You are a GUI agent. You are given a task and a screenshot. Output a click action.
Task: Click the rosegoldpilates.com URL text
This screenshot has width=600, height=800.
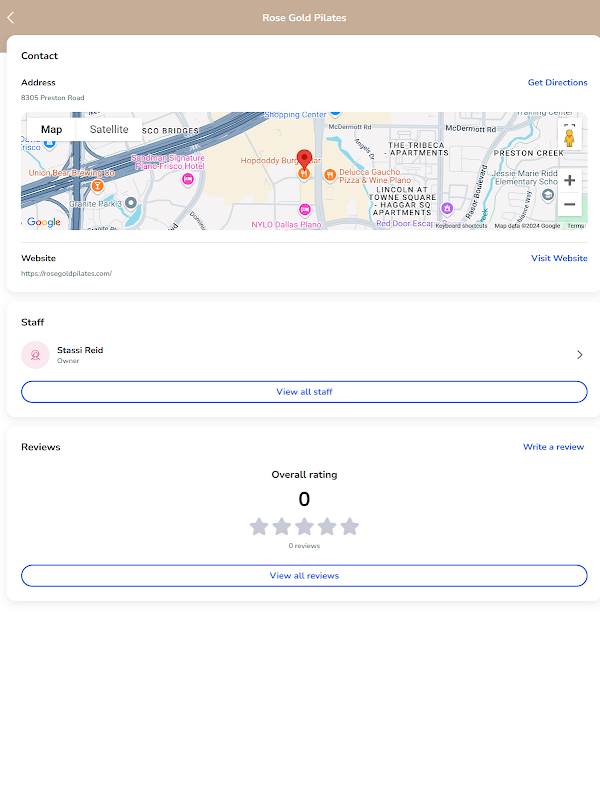[66, 273]
